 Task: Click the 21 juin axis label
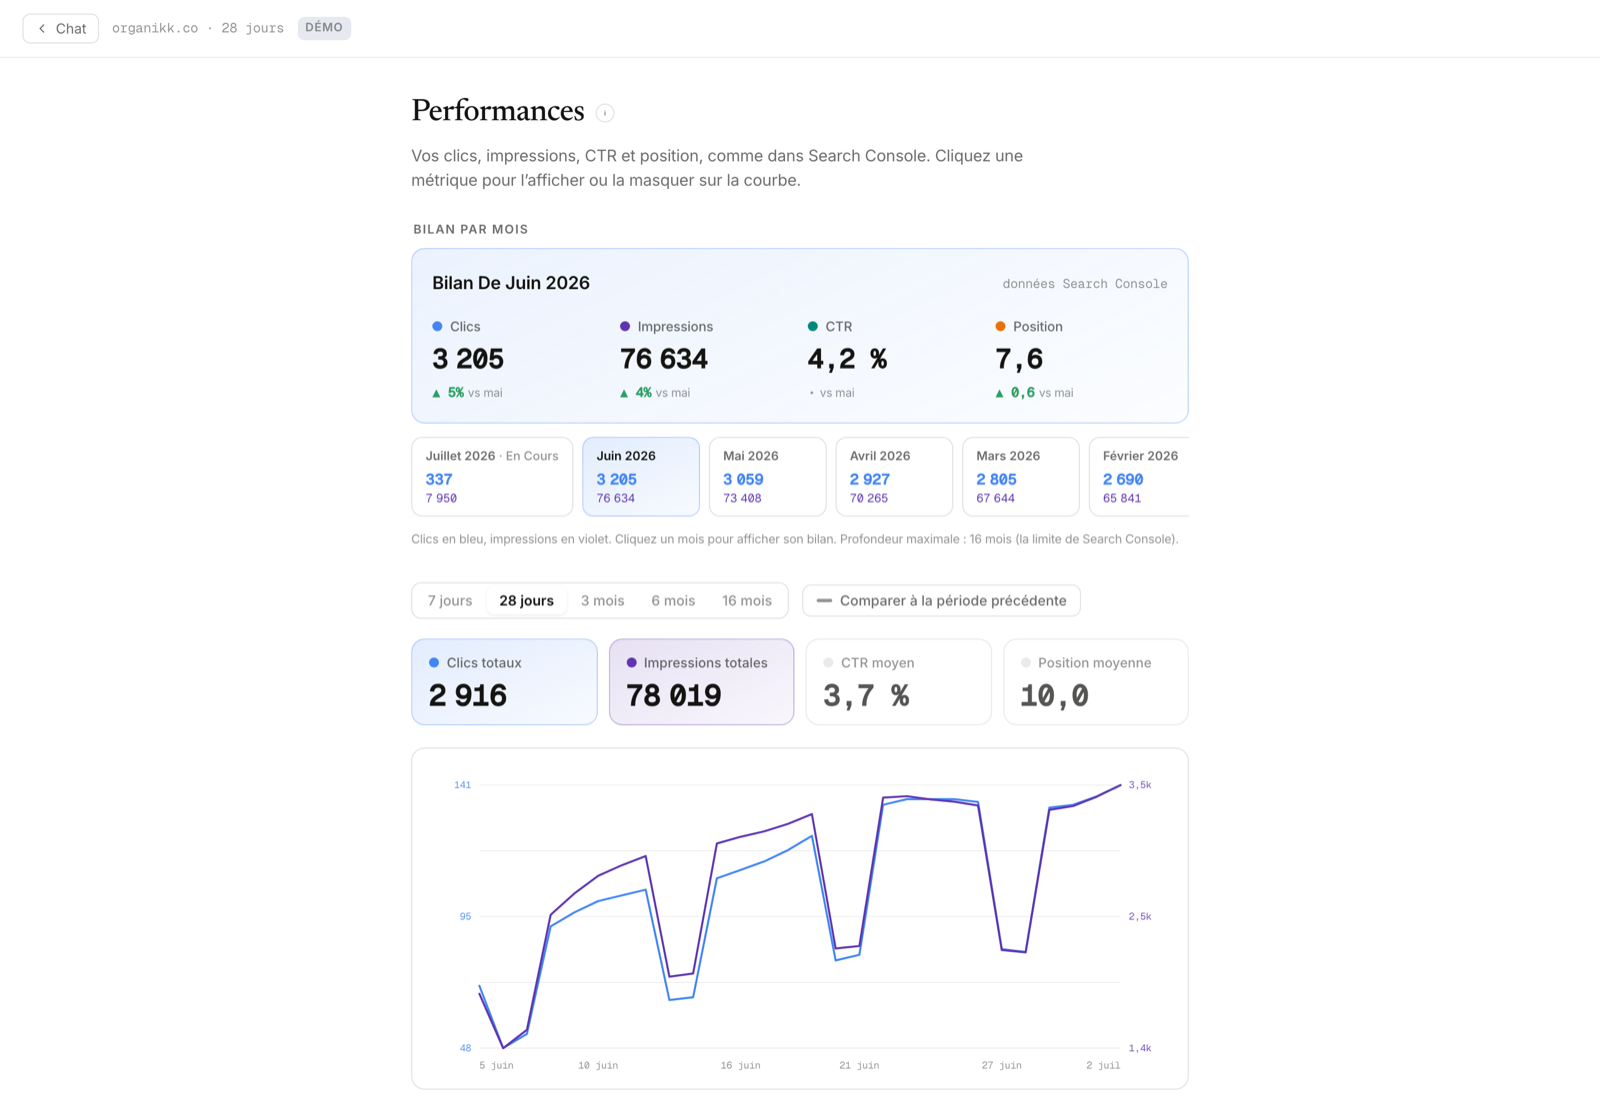point(859,1066)
